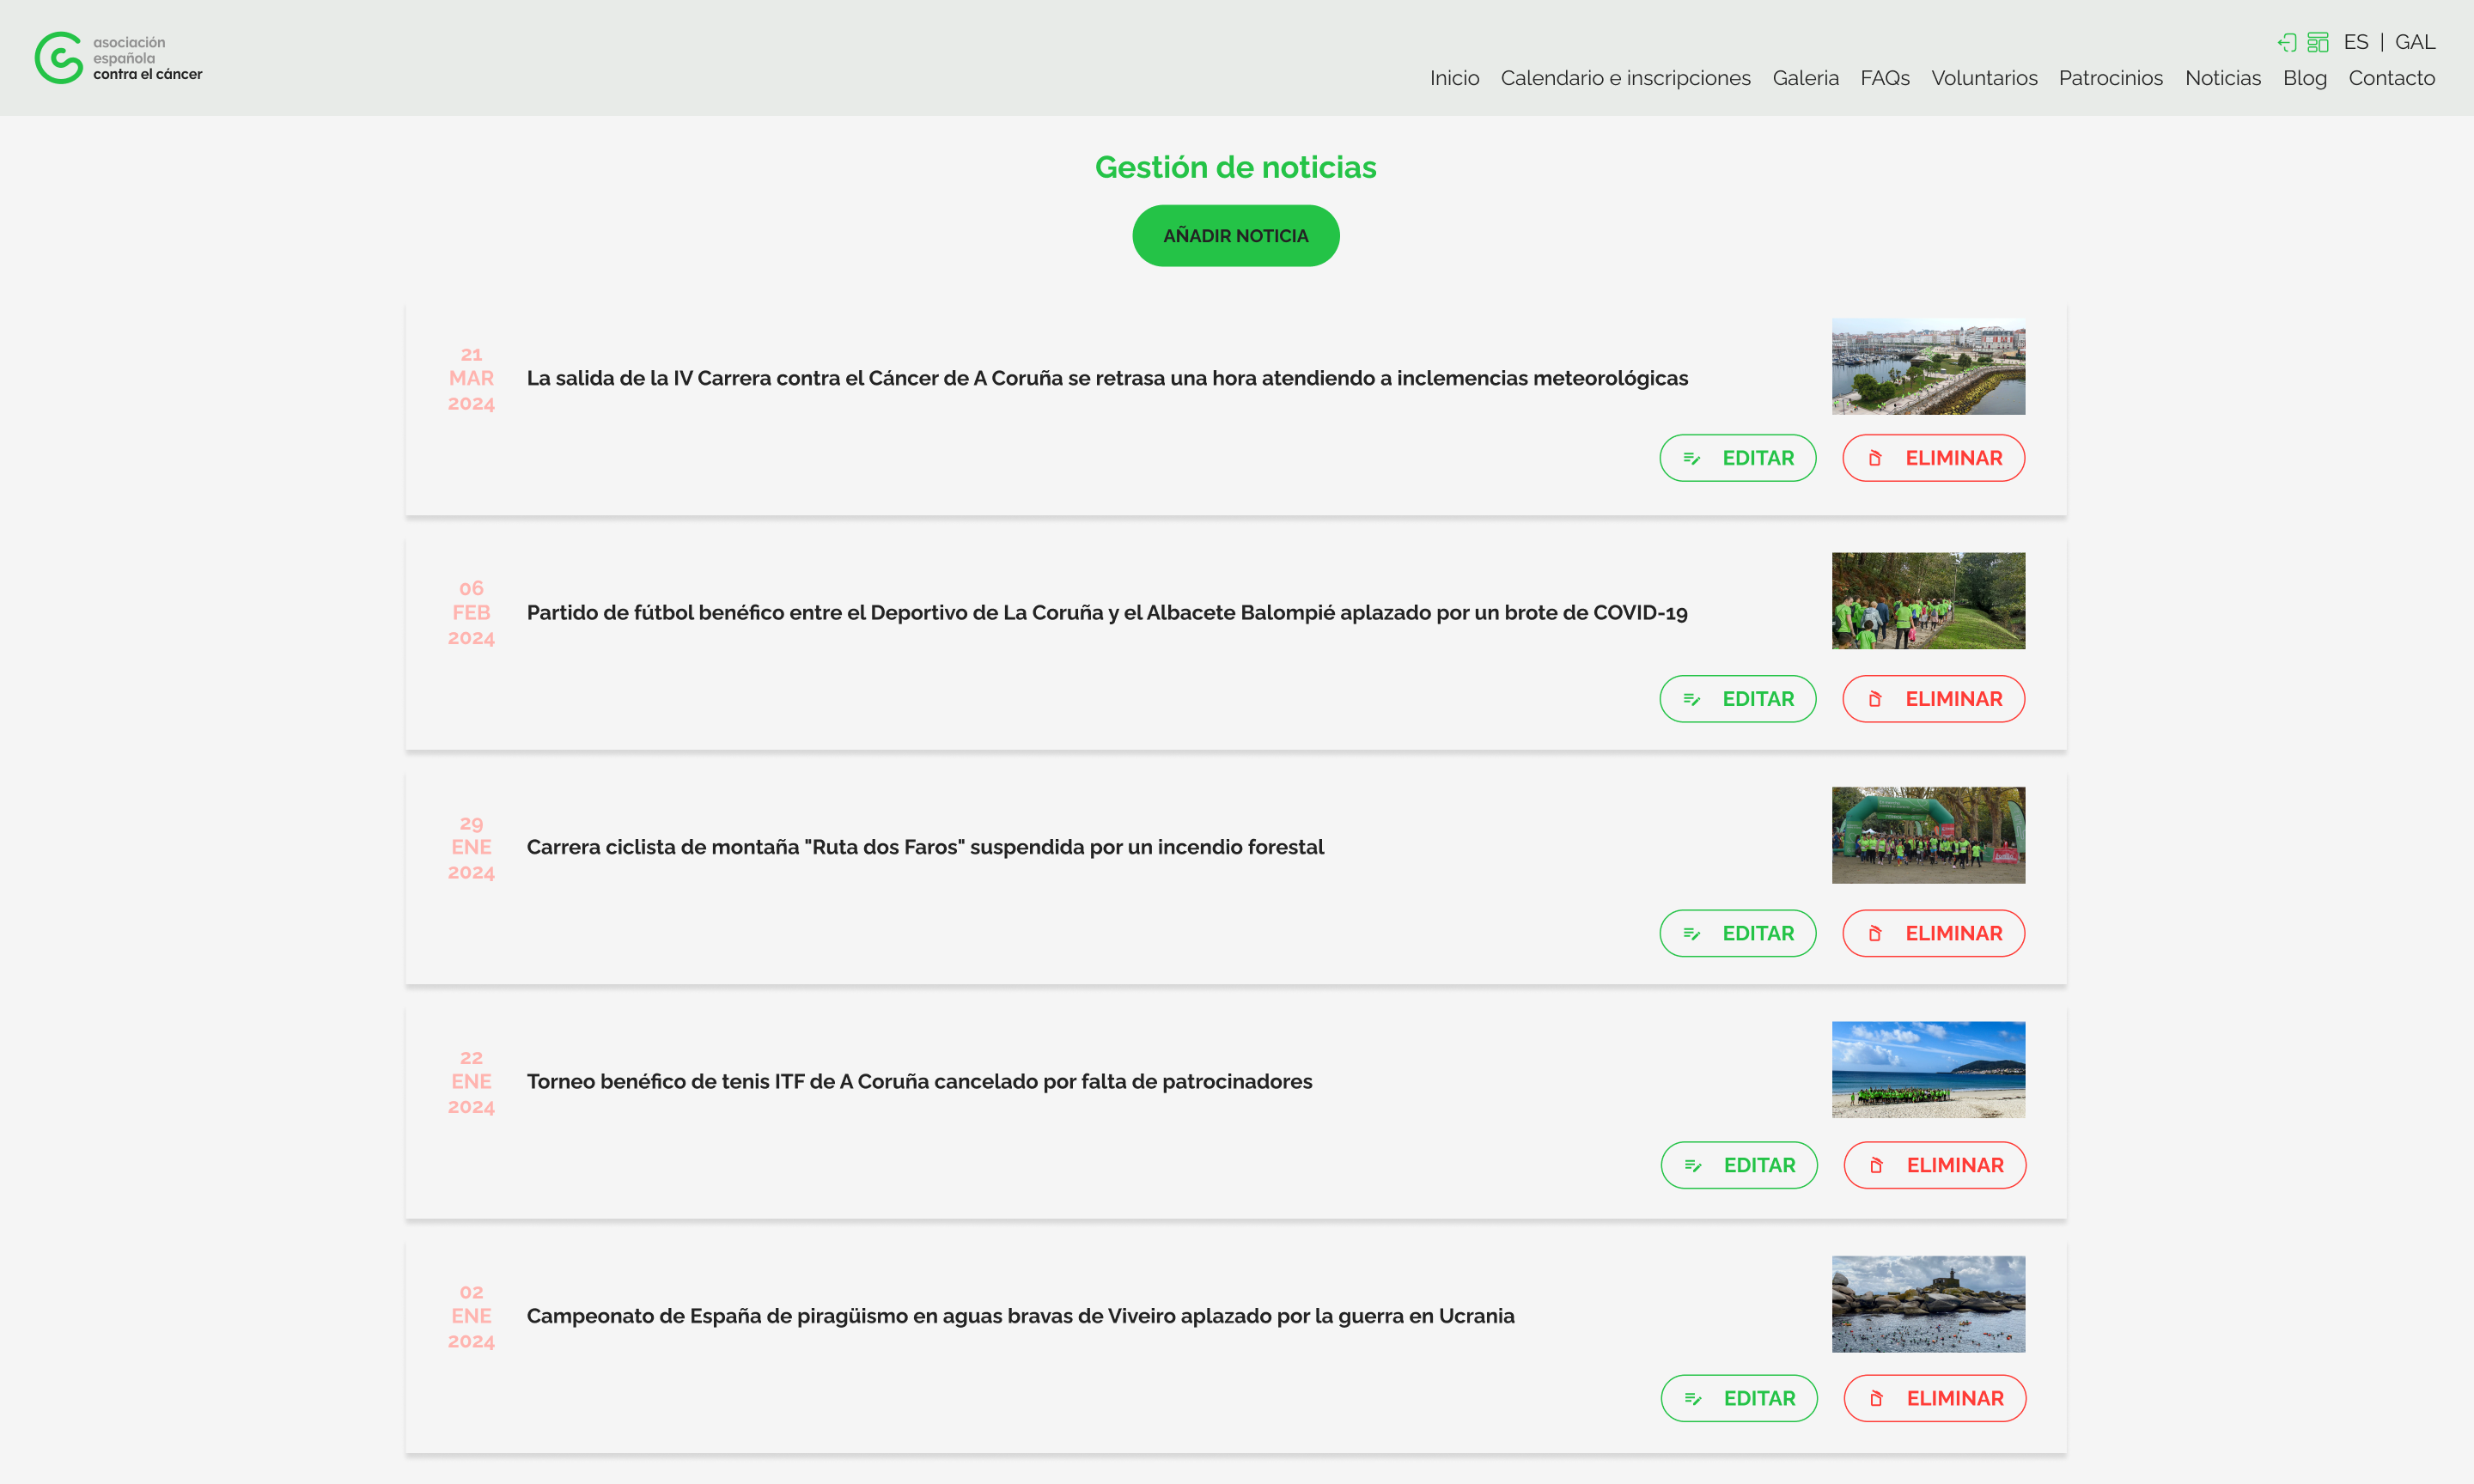Switch language to GAL
The image size is (2474, 1484).
[2414, 42]
